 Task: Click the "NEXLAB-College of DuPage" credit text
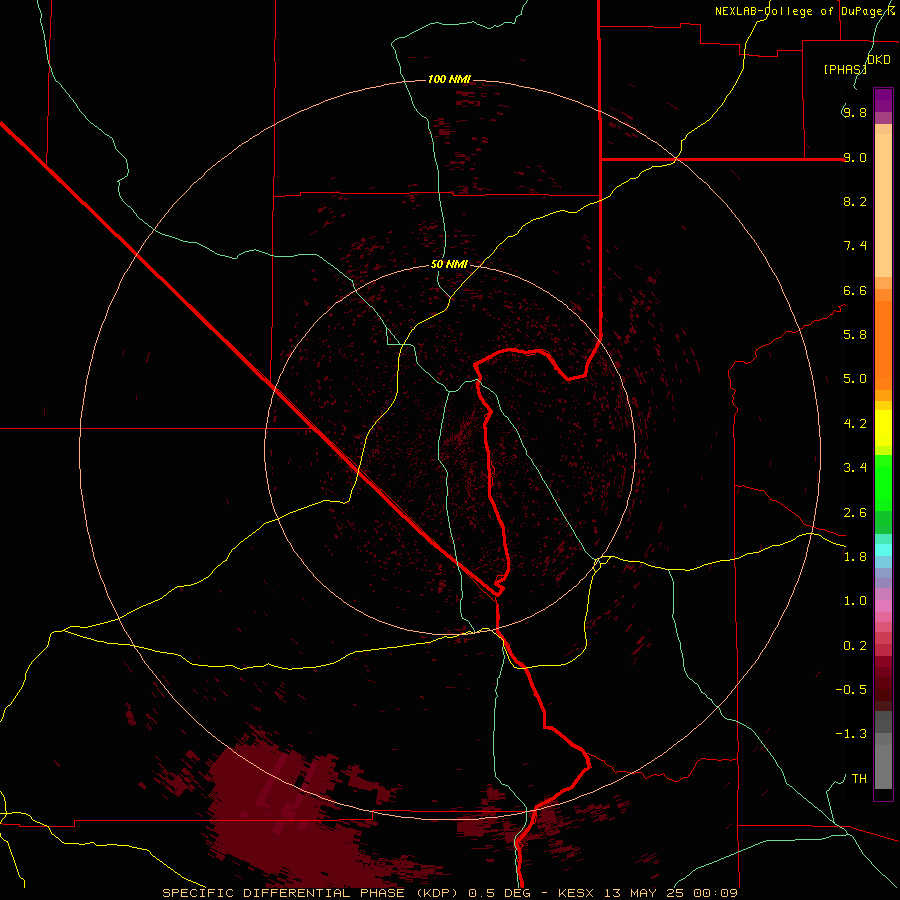pyautogui.click(x=801, y=11)
